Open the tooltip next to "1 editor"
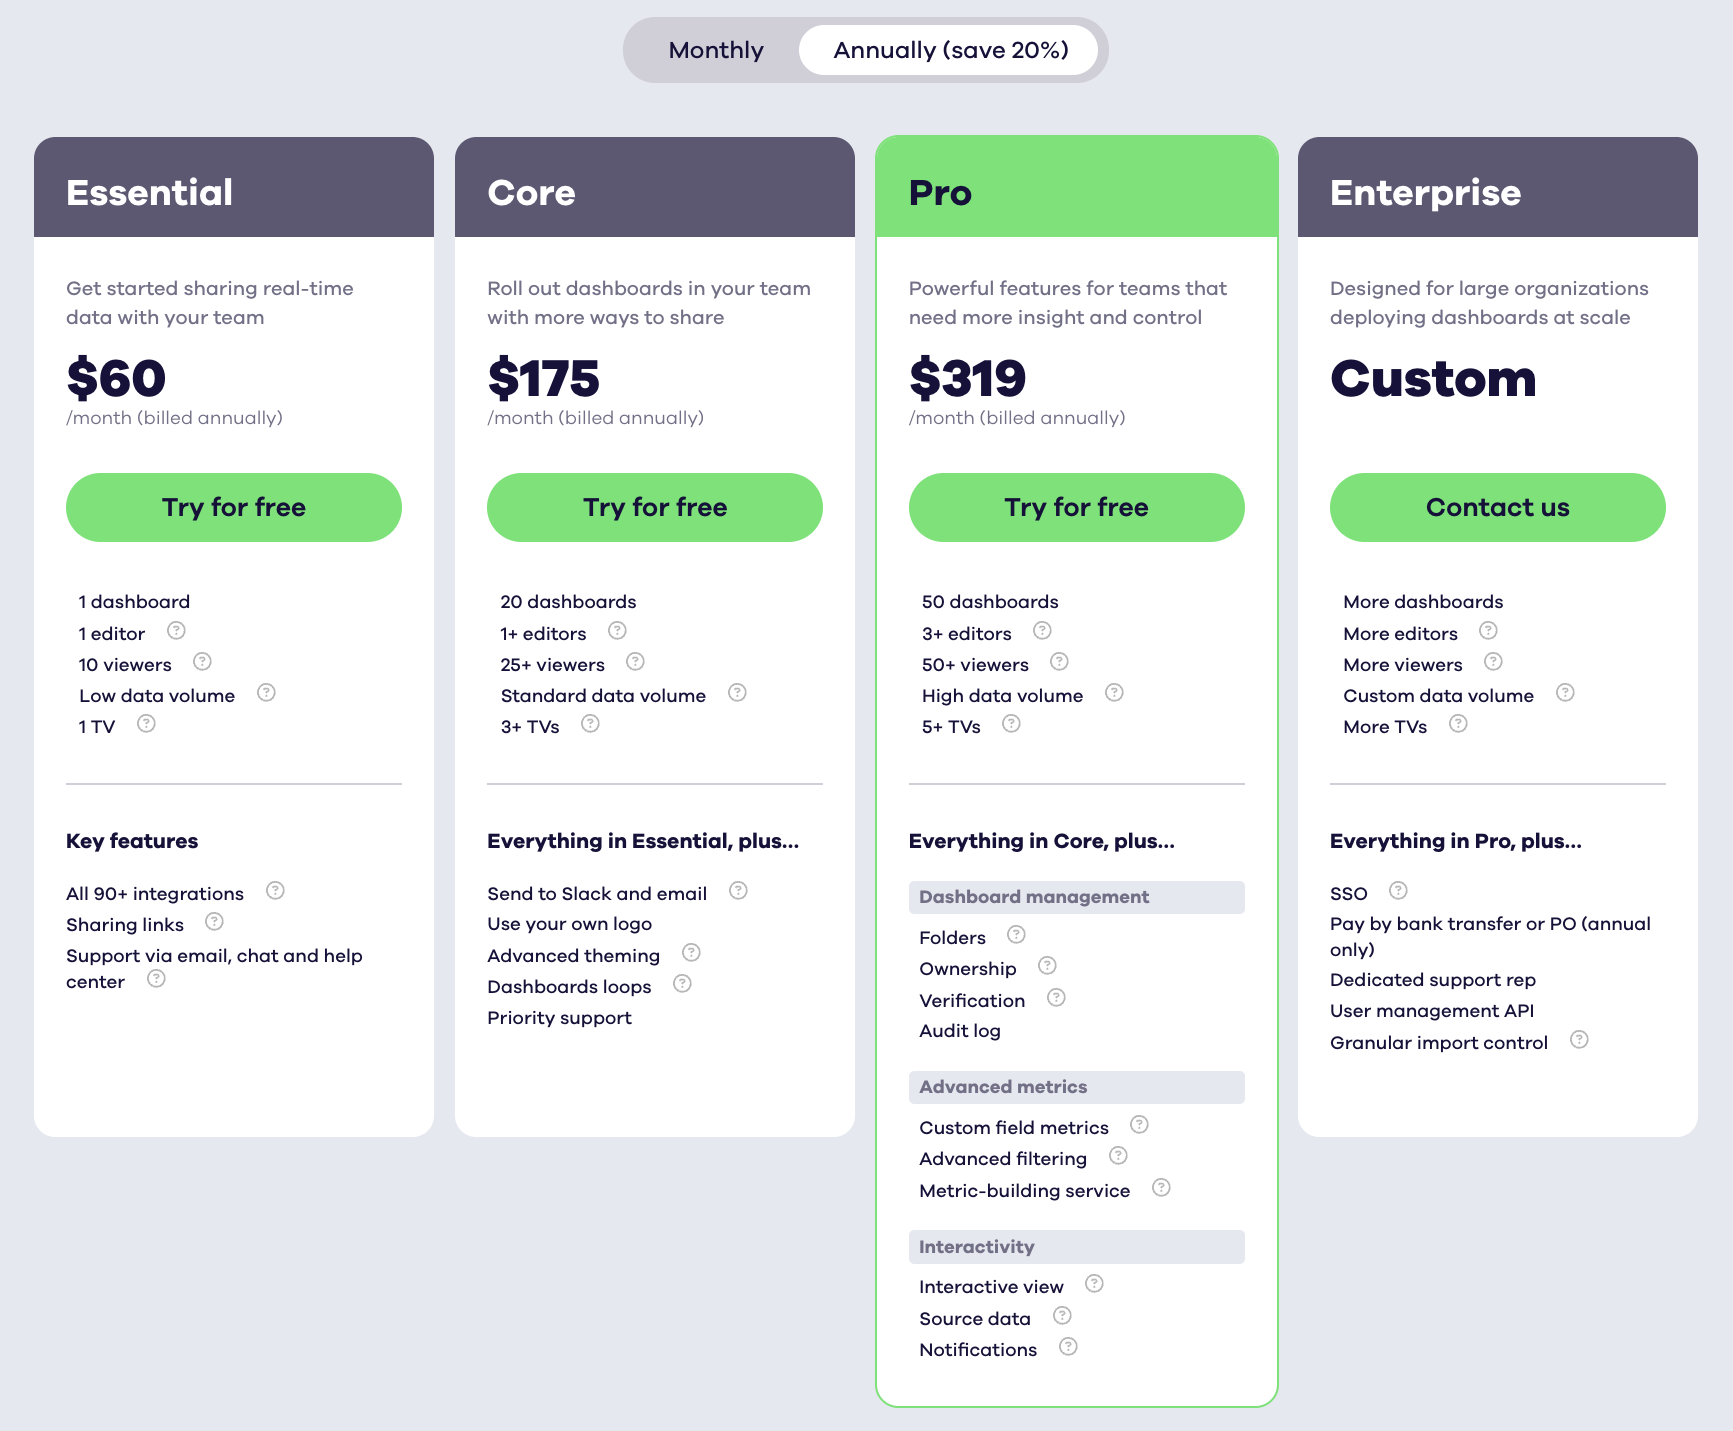The image size is (1733, 1431). pyautogui.click(x=177, y=631)
